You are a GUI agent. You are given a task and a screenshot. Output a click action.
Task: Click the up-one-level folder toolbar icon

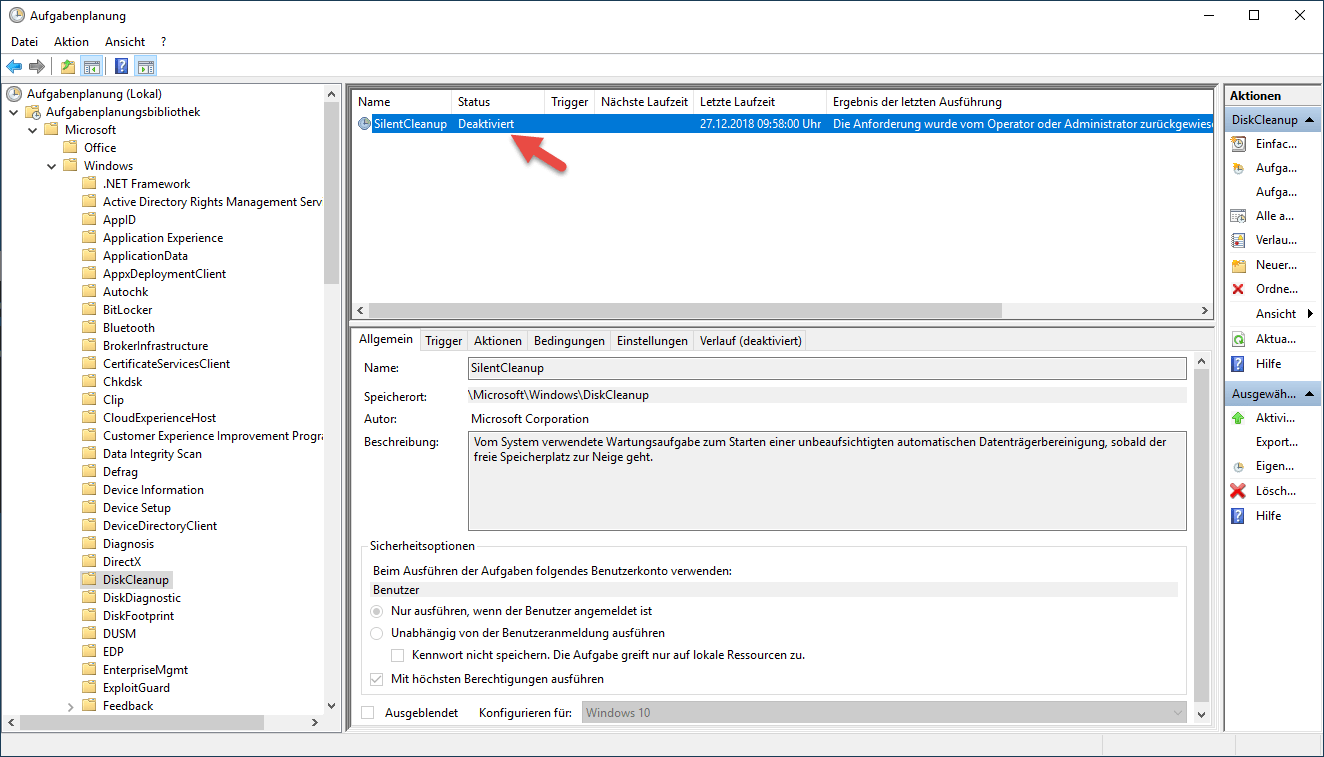pos(67,67)
